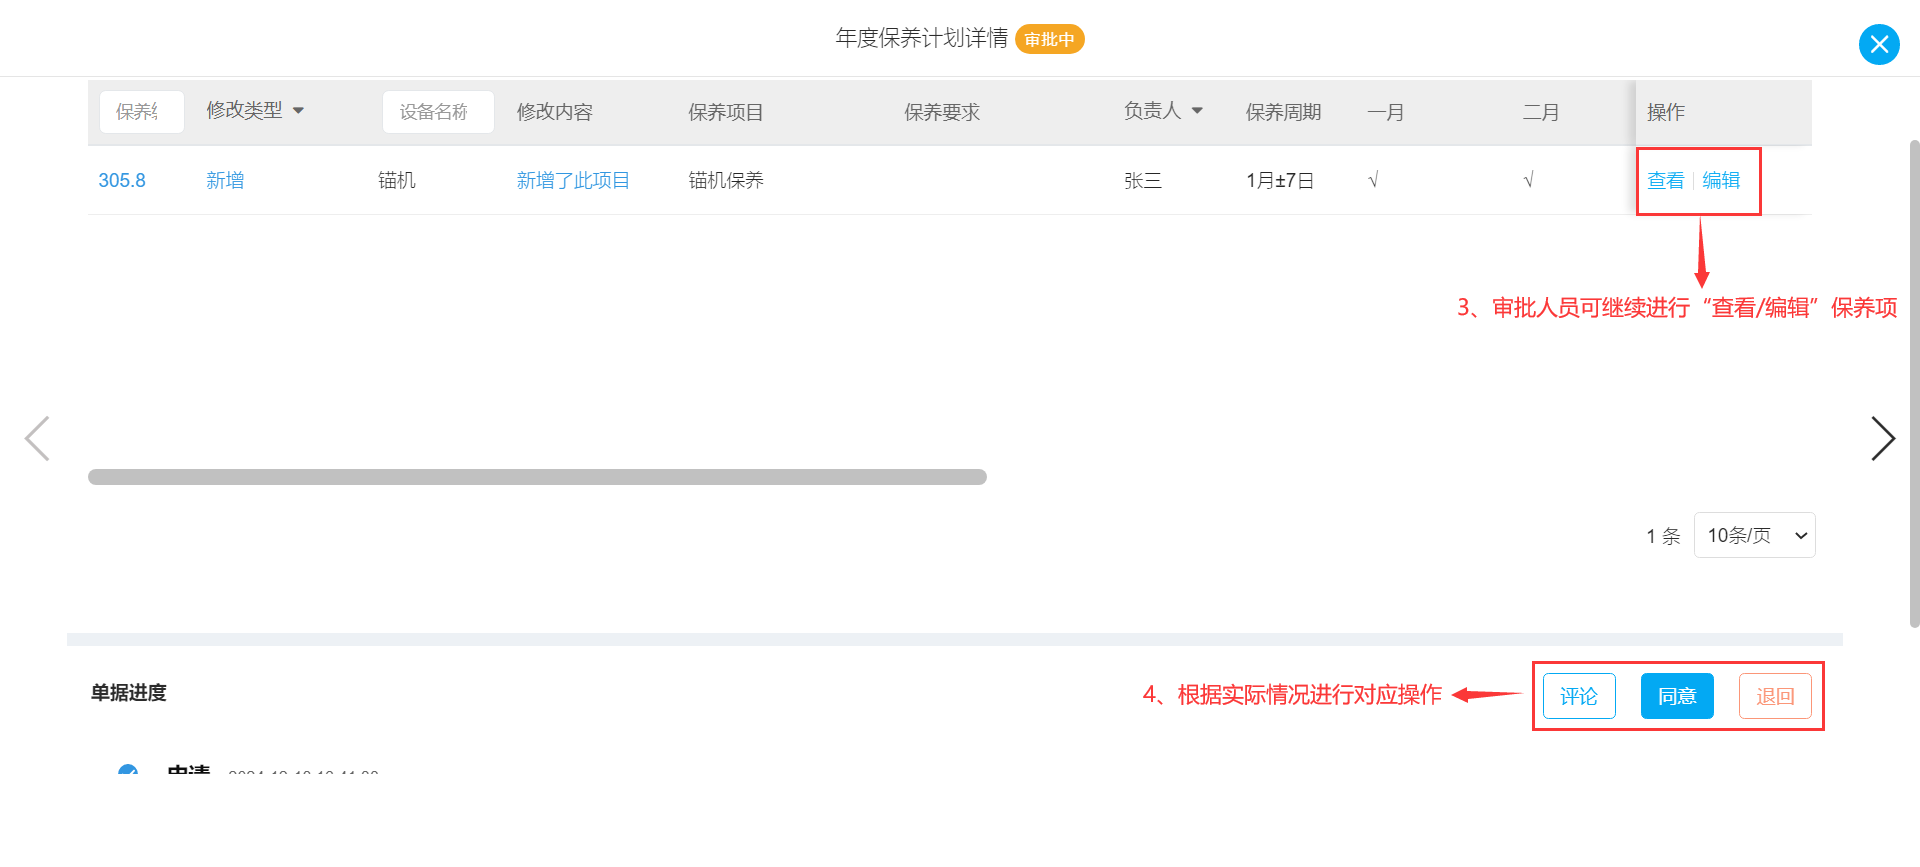The height and width of the screenshot is (867, 1920).
Task: Go to the next slide arrow
Action: click(x=1883, y=438)
